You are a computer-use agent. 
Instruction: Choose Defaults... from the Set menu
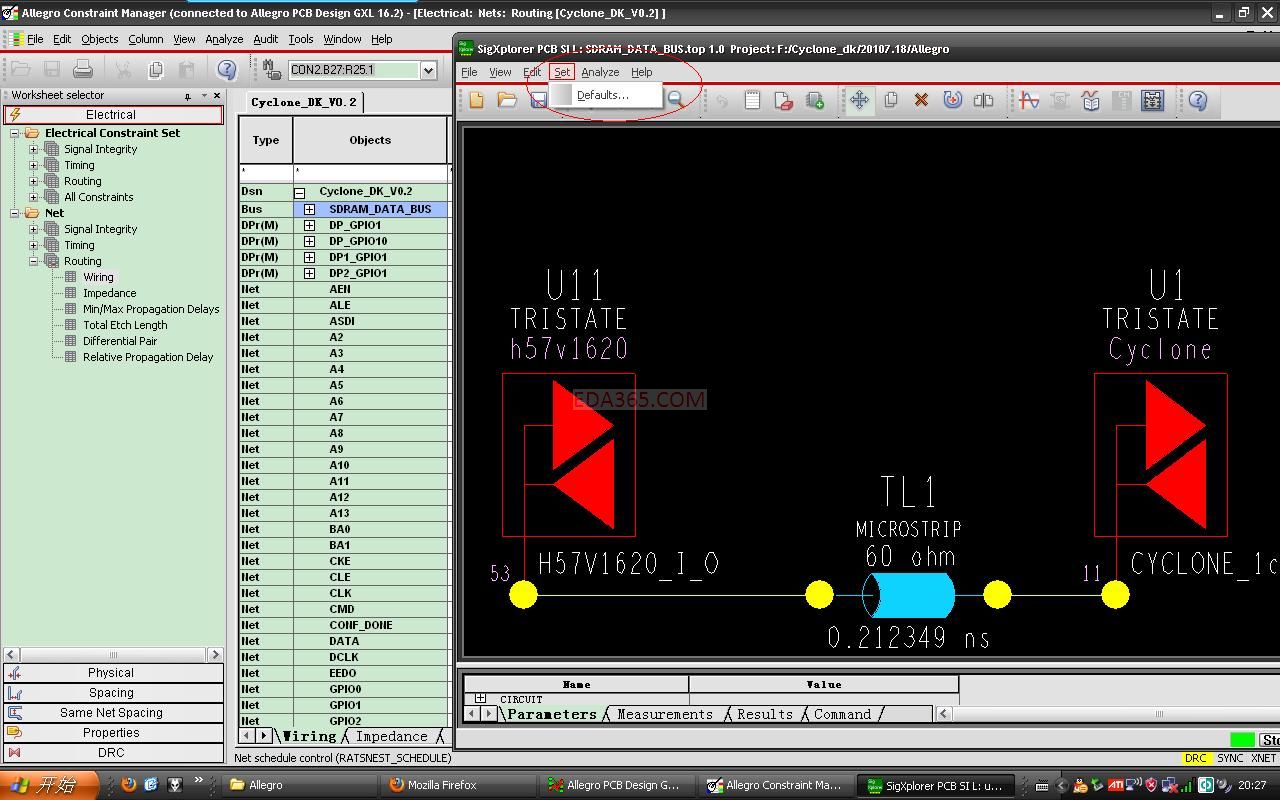point(603,95)
